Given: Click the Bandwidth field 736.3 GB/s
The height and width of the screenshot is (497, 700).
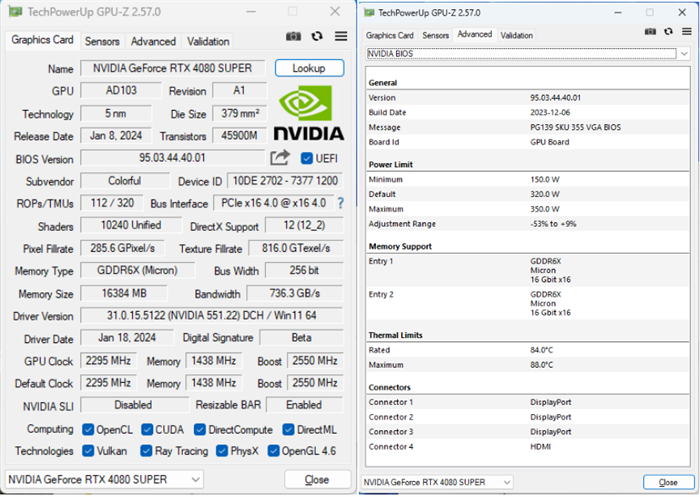Looking at the screenshot, I should tap(295, 293).
